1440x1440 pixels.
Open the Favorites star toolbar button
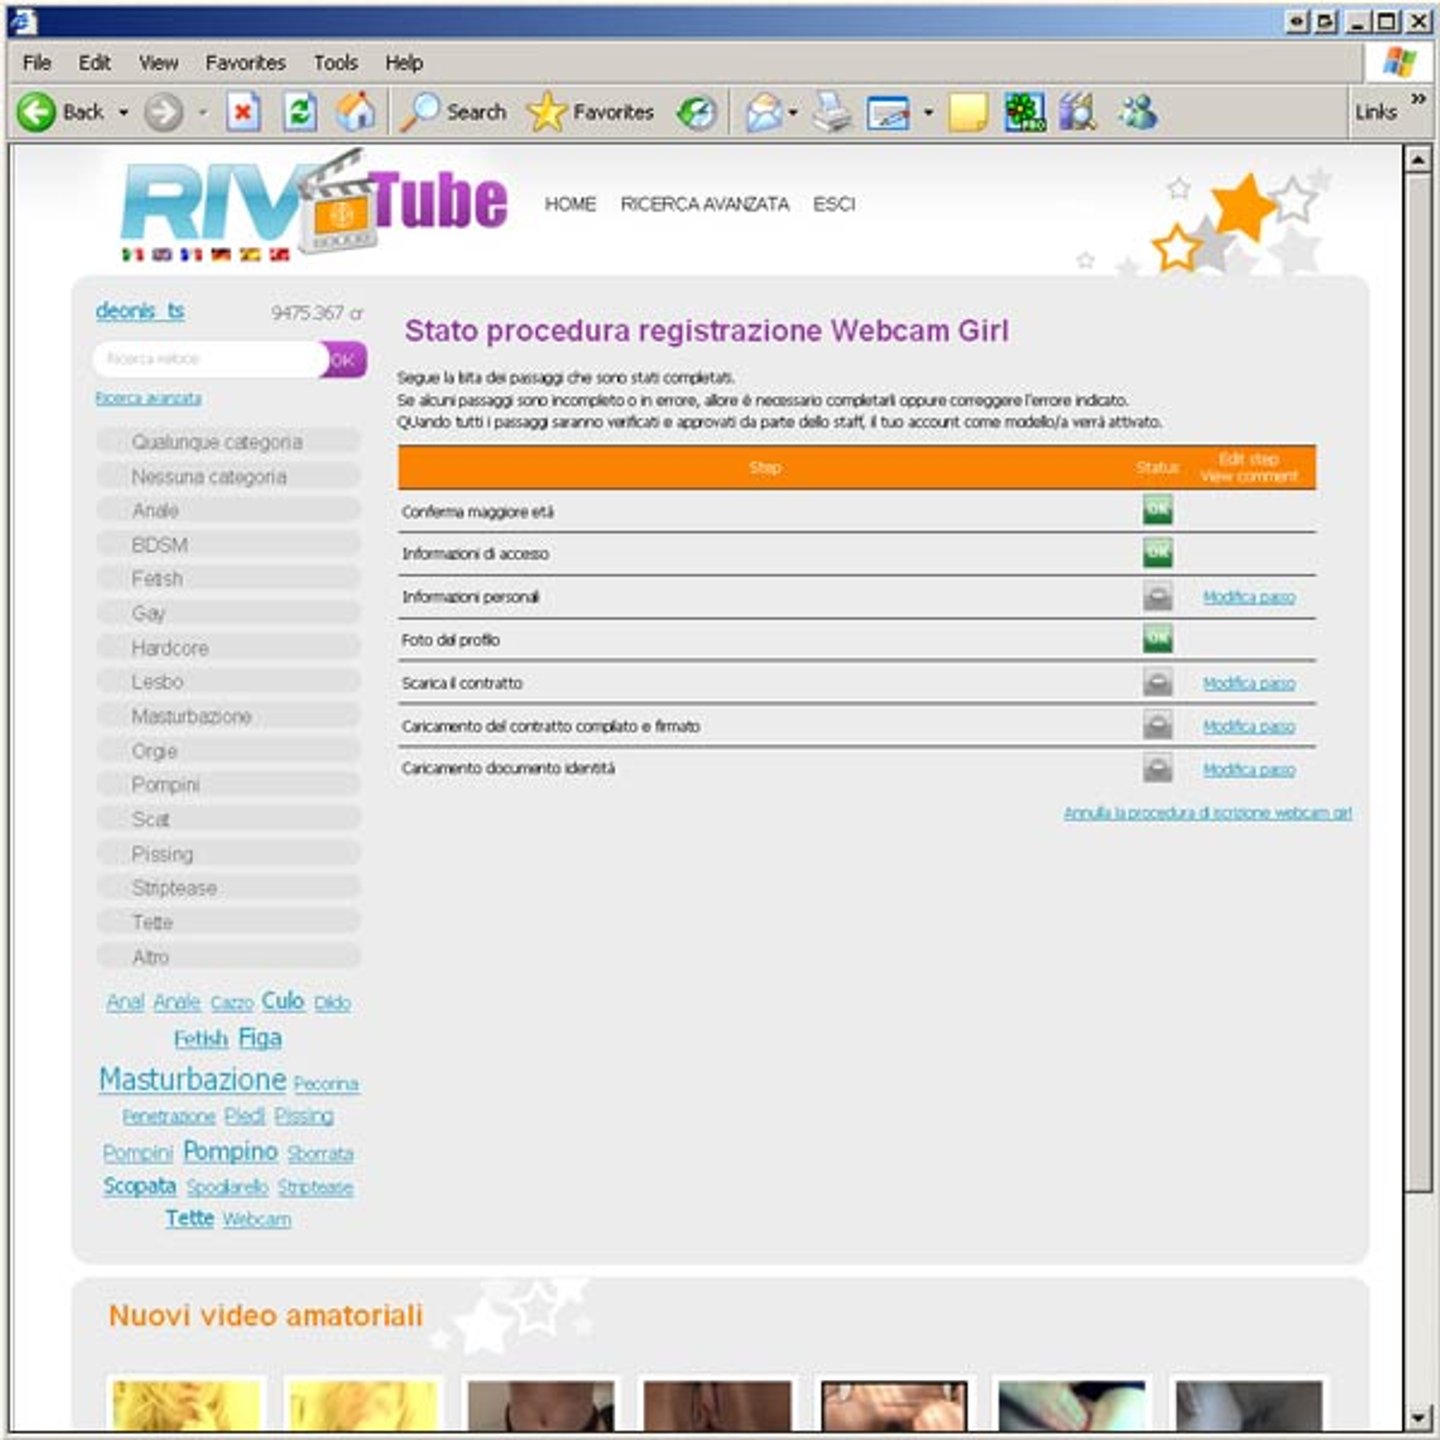point(591,112)
